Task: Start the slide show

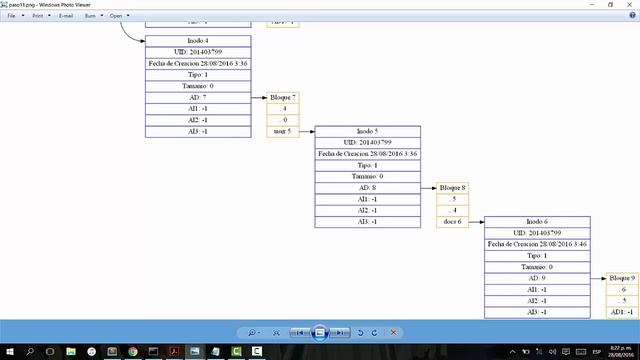Action: pyautogui.click(x=320, y=333)
